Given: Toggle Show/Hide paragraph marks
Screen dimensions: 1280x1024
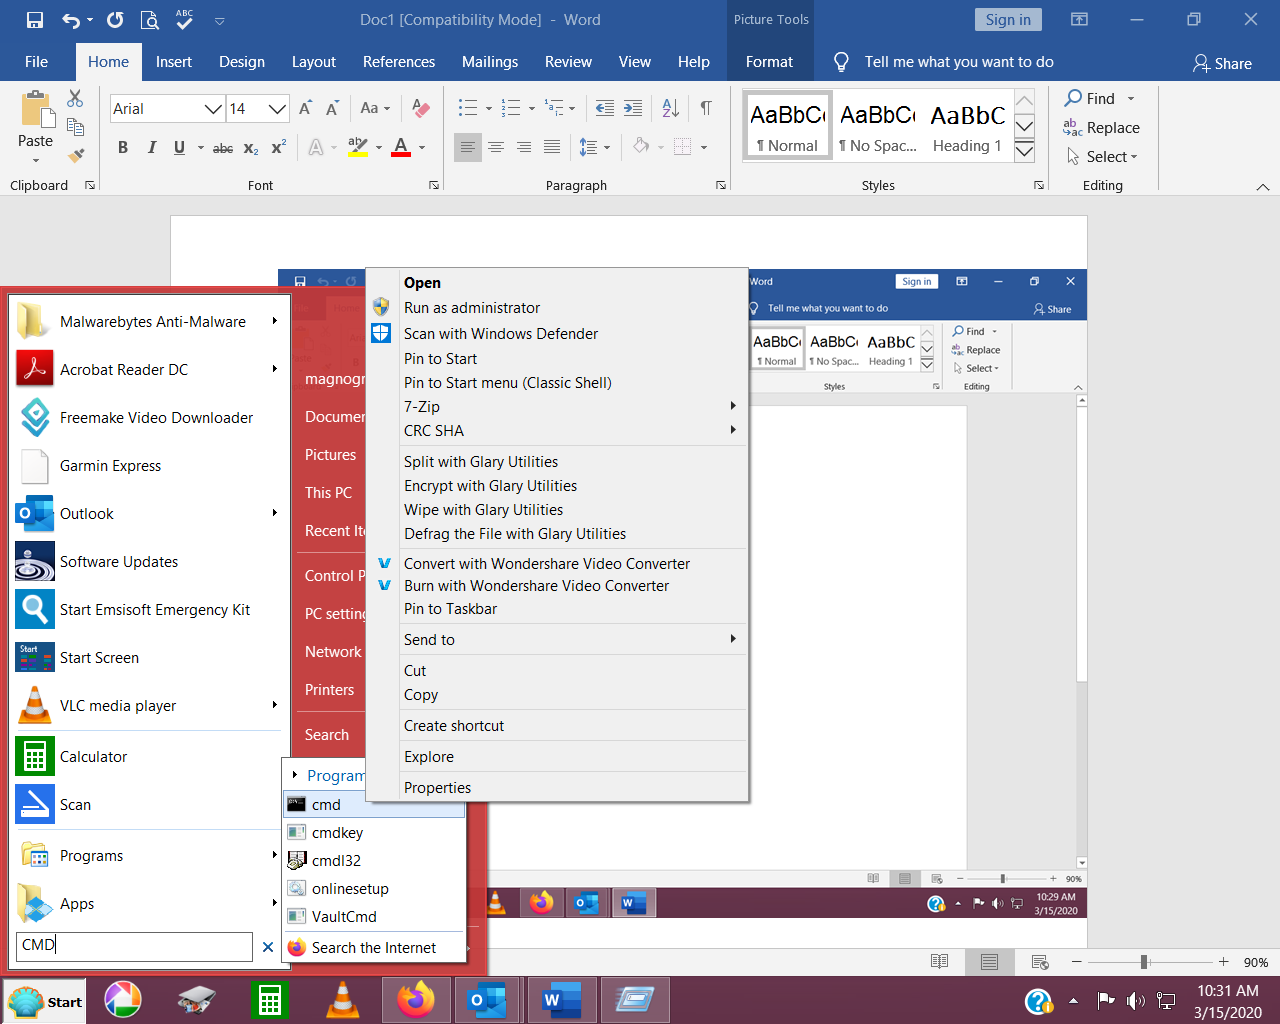Looking at the screenshot, I should 706,108.
